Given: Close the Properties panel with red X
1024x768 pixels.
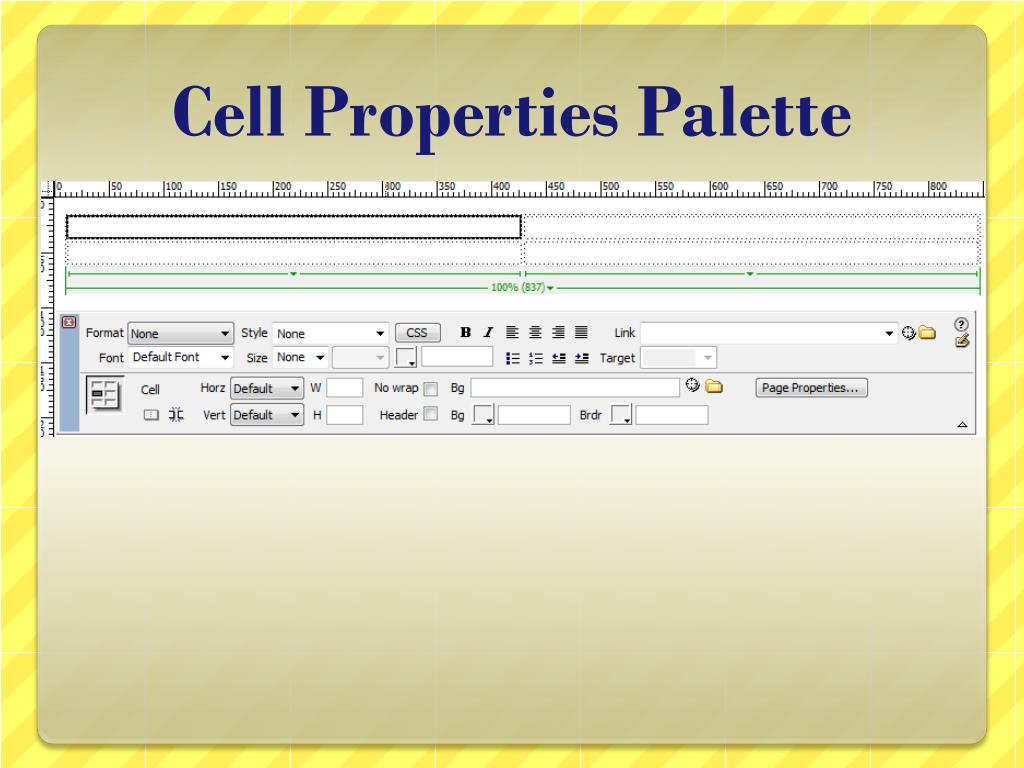Looking at the screenshot, I should coord(69,322).
